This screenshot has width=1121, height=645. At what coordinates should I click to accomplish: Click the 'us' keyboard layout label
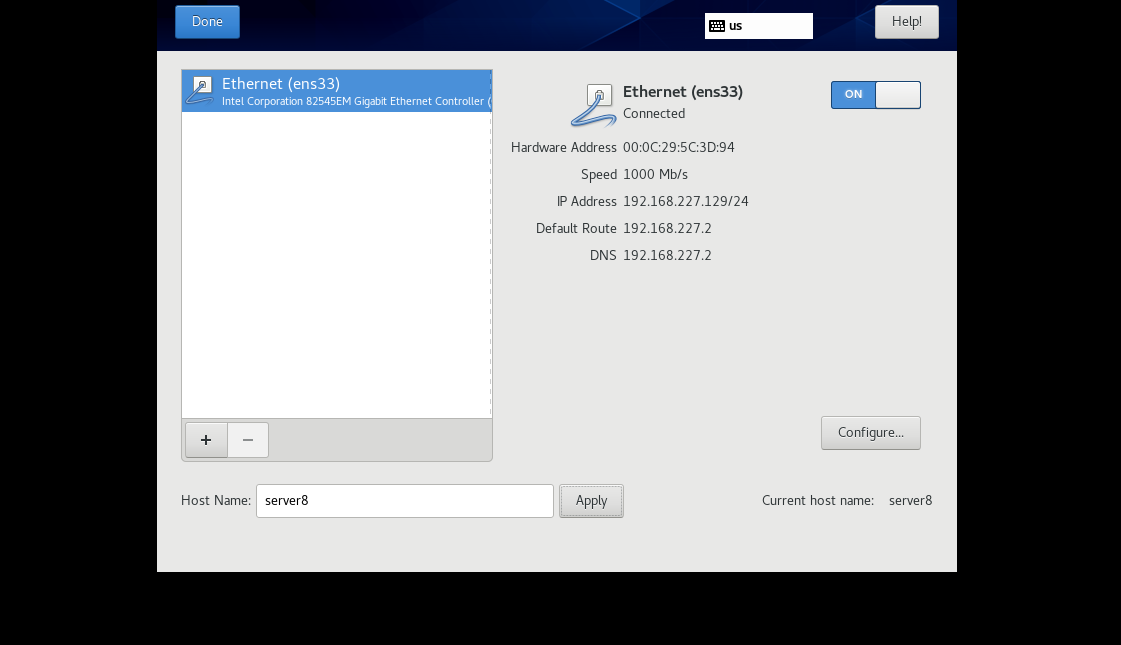pyautogui.click(x=736, y=26)
